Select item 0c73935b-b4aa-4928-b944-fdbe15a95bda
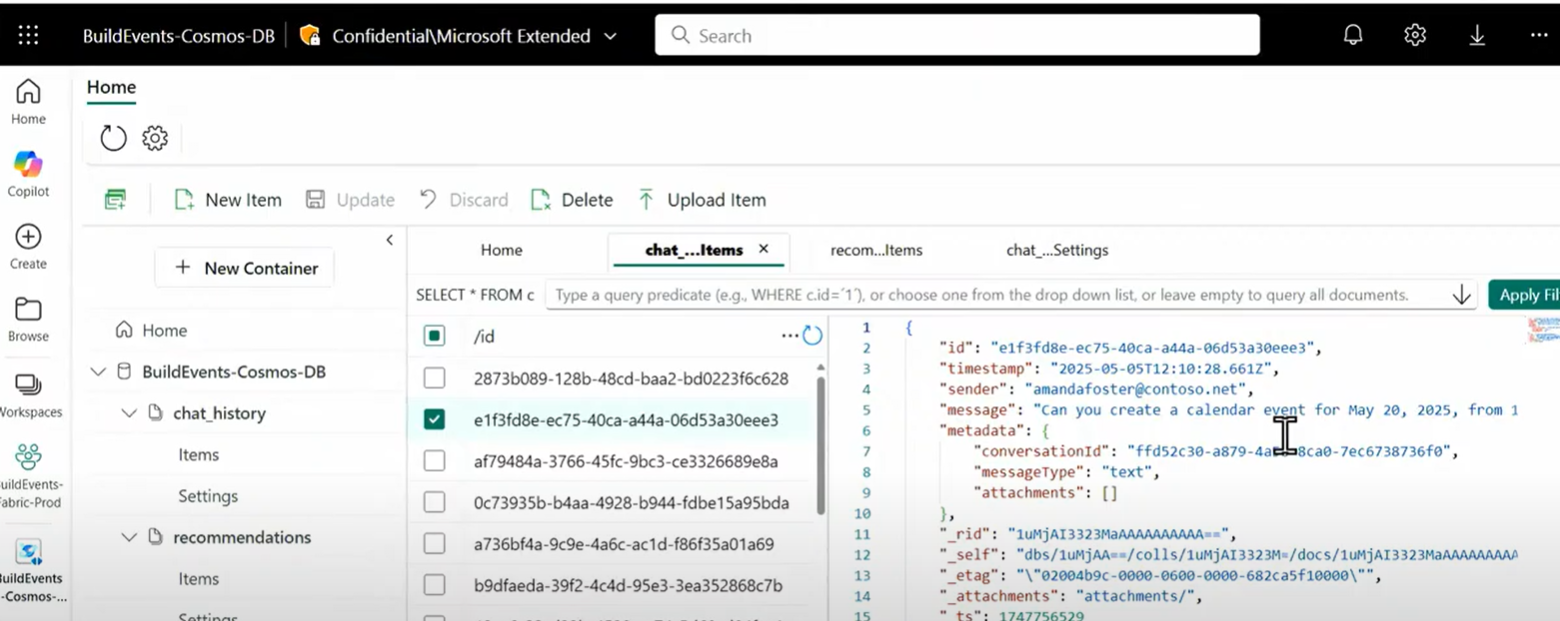 [631, 502]
